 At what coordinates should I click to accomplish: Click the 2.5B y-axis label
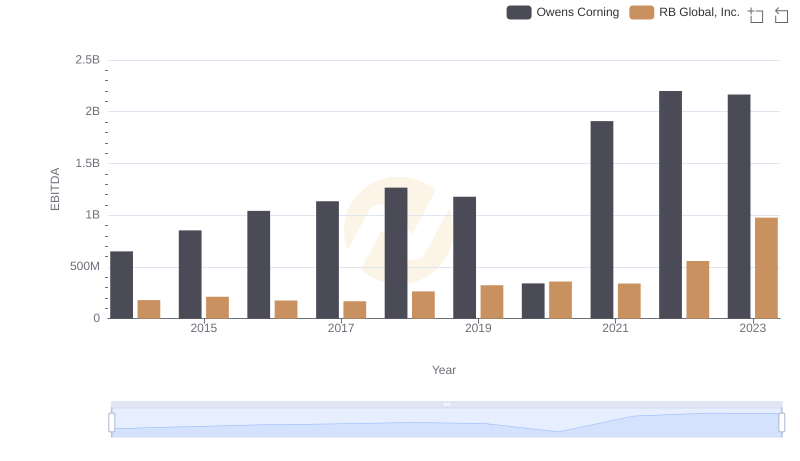click(88, 60)
